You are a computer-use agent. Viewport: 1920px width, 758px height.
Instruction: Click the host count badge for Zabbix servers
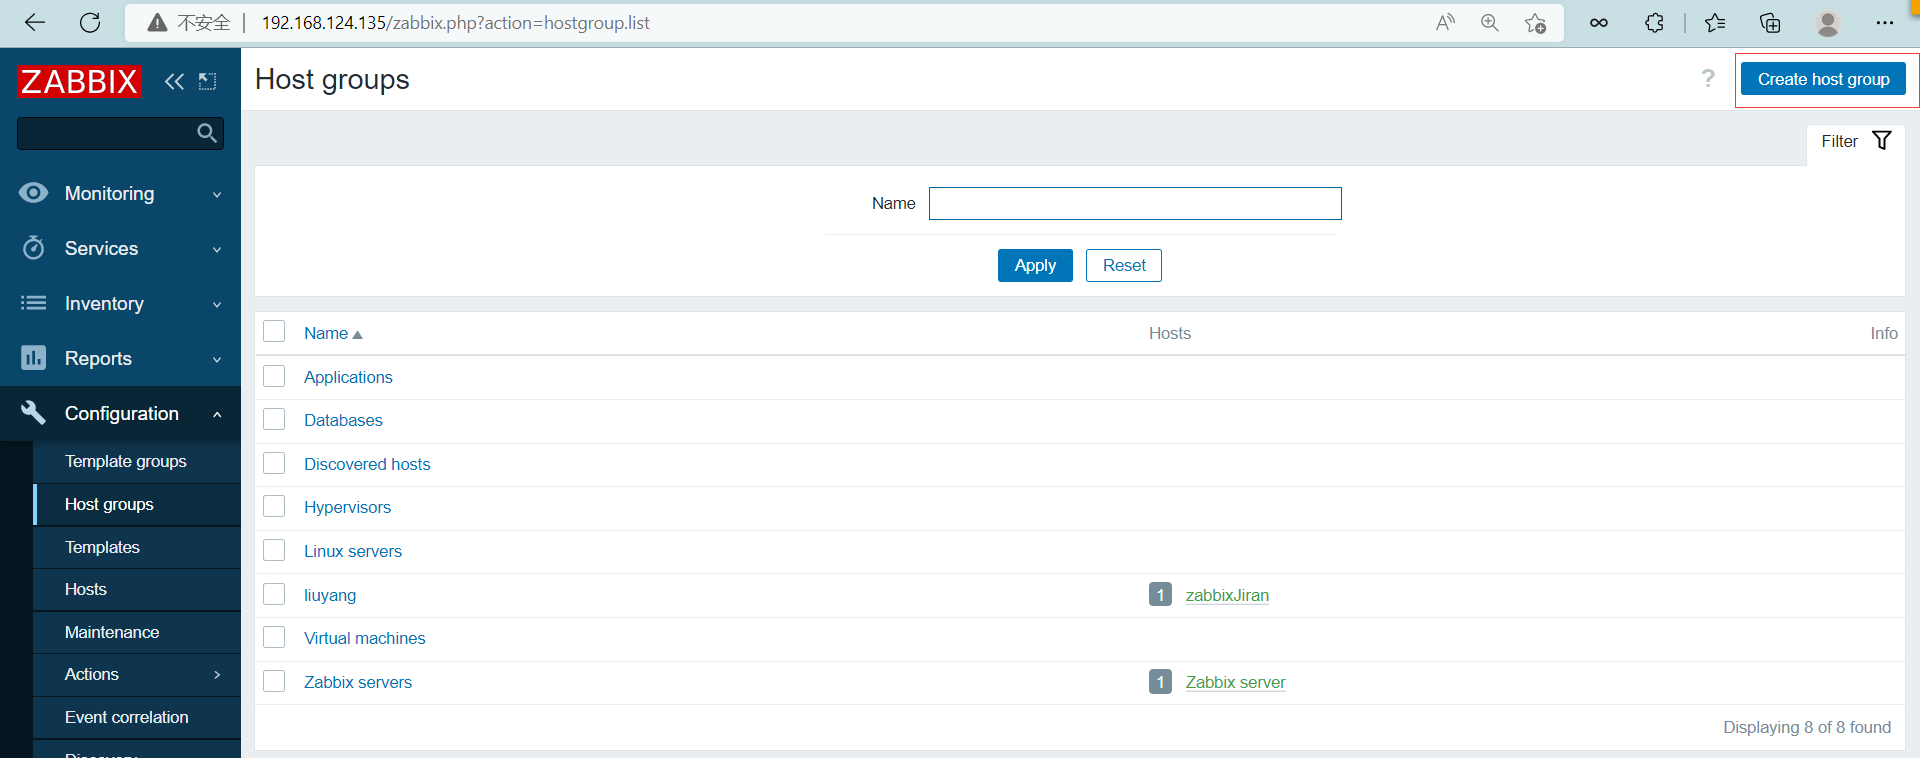point(1160,682)
